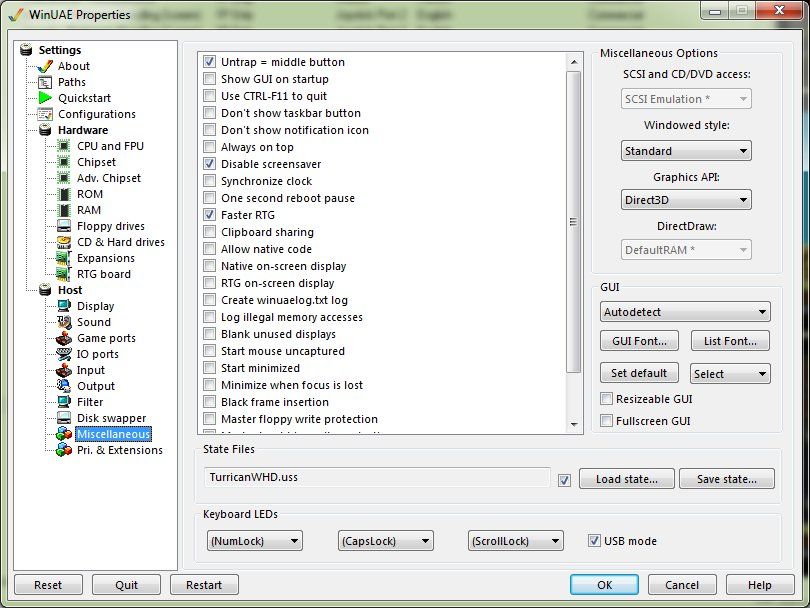
Task: Open the NumLock keyboard LED dropdown
Action: [x=253, y=541]
